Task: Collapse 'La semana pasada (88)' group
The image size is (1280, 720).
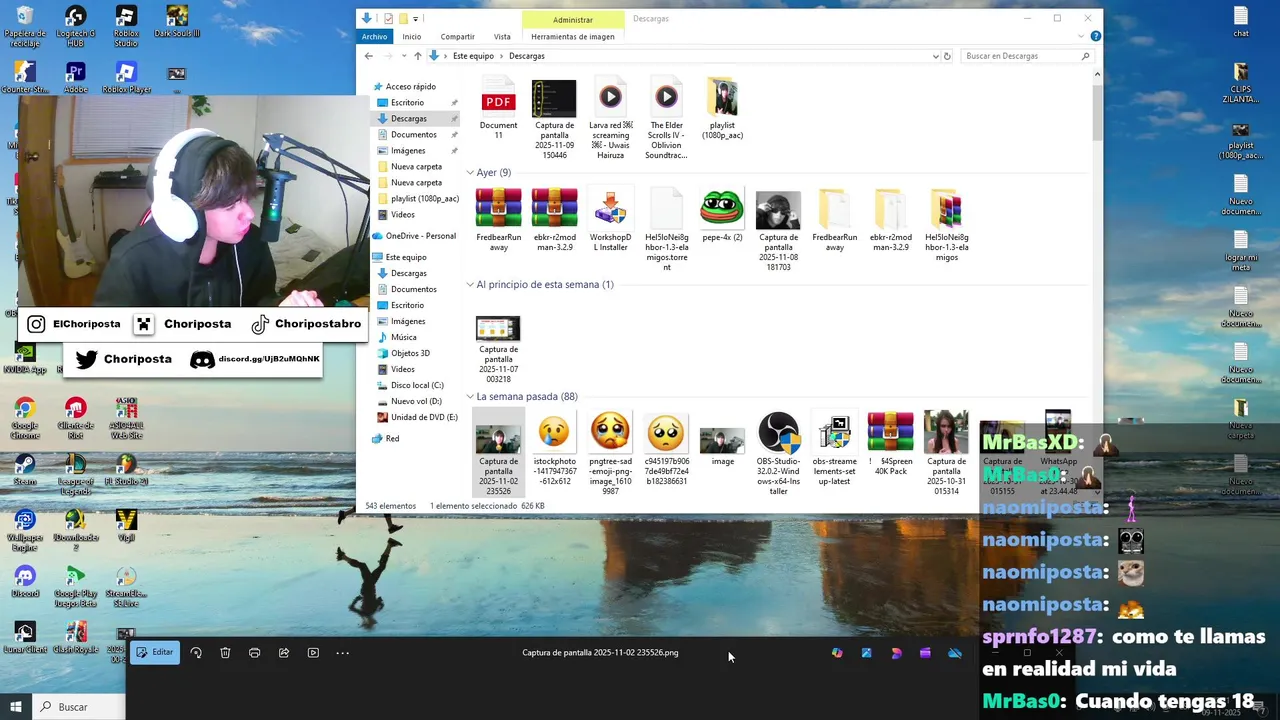Action: pos(470,397)
